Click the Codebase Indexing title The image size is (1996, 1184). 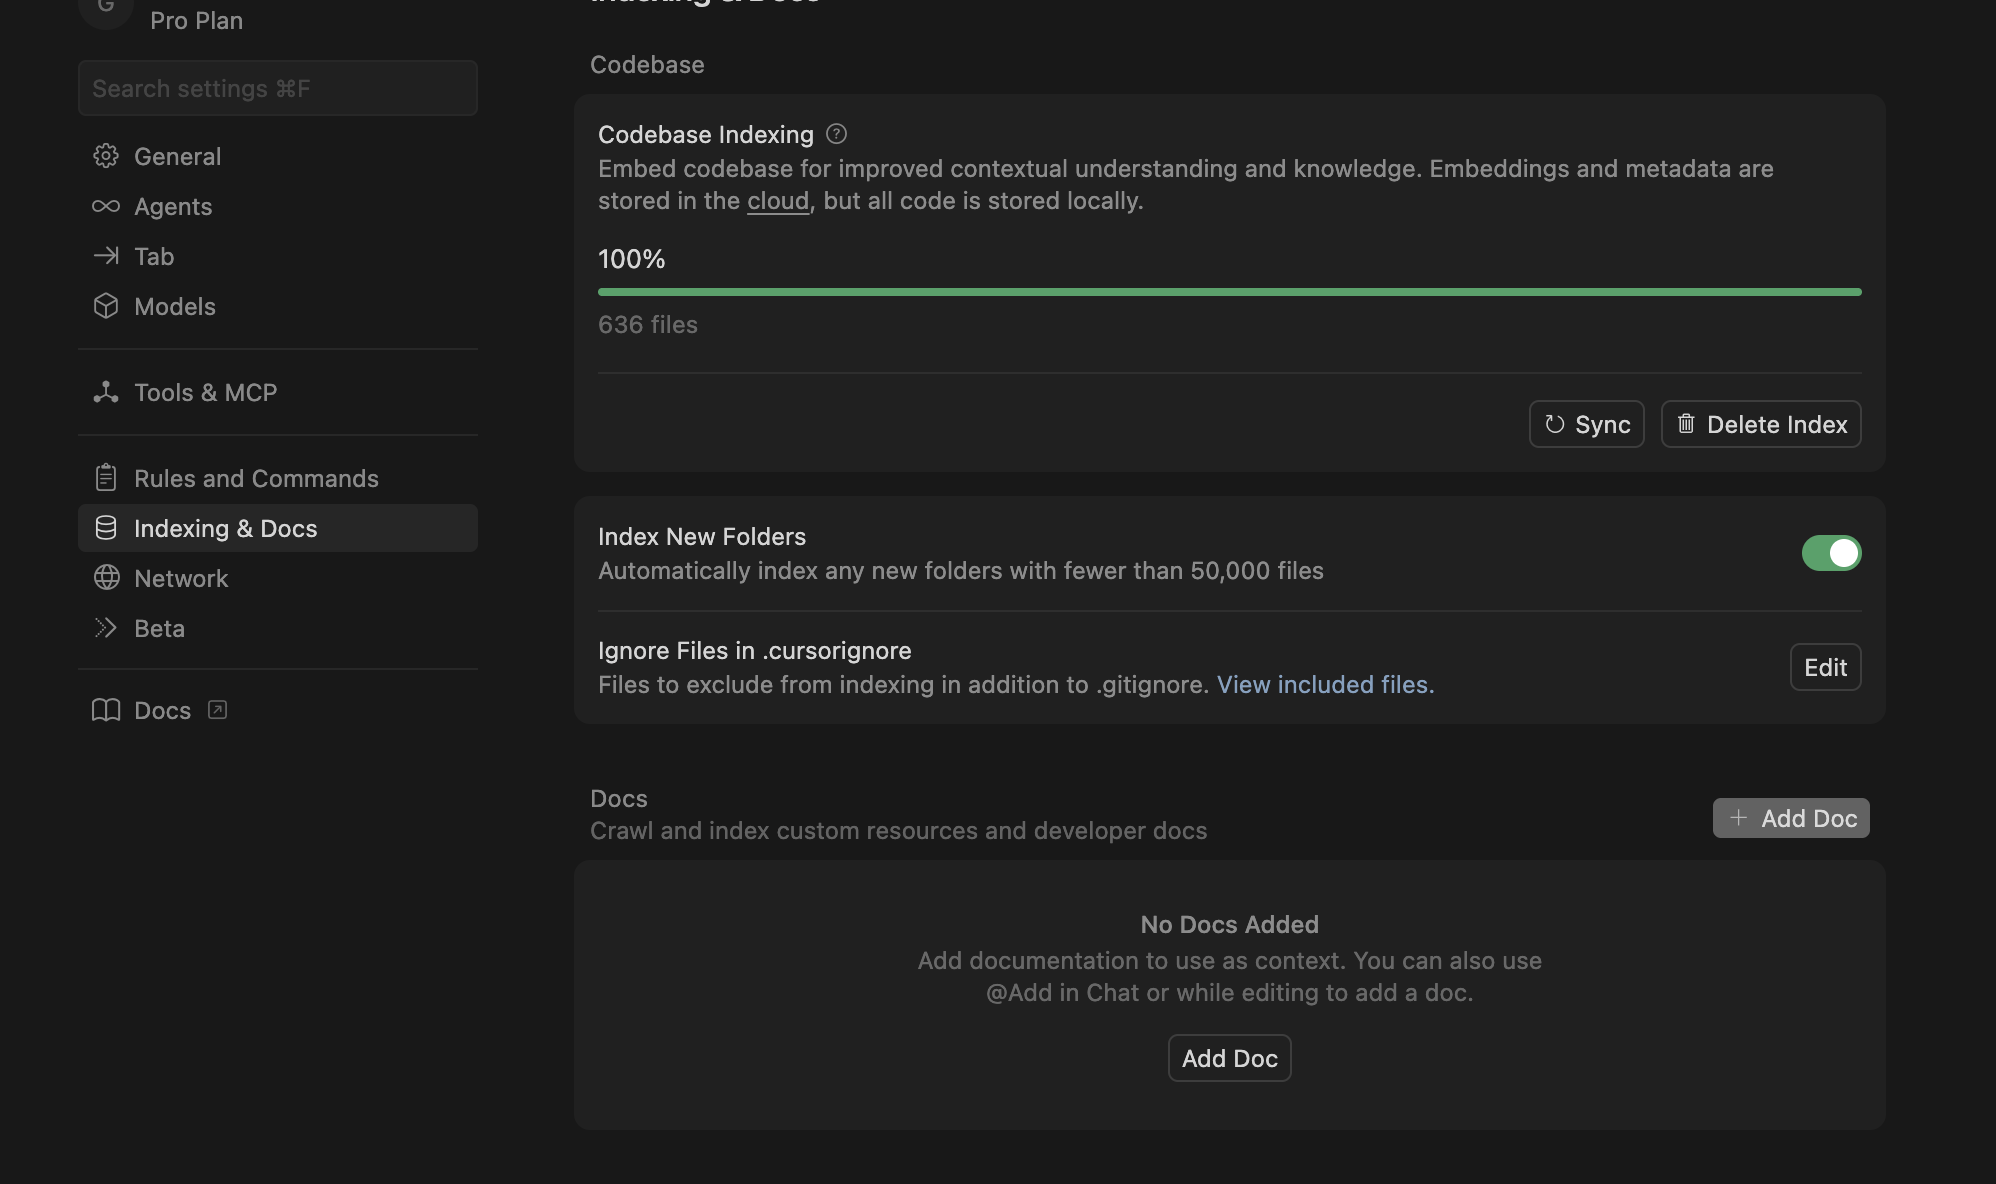(706, 134)
